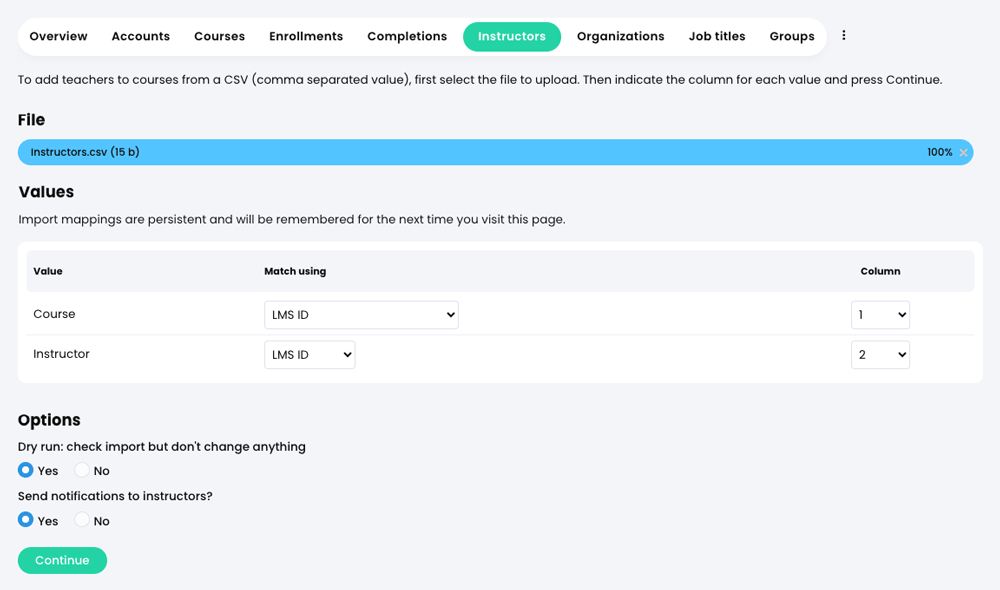The height and width of the screenshot is (590, 1000).
Task: Switch to the Completions tab
Action: (x=406, y=35)
